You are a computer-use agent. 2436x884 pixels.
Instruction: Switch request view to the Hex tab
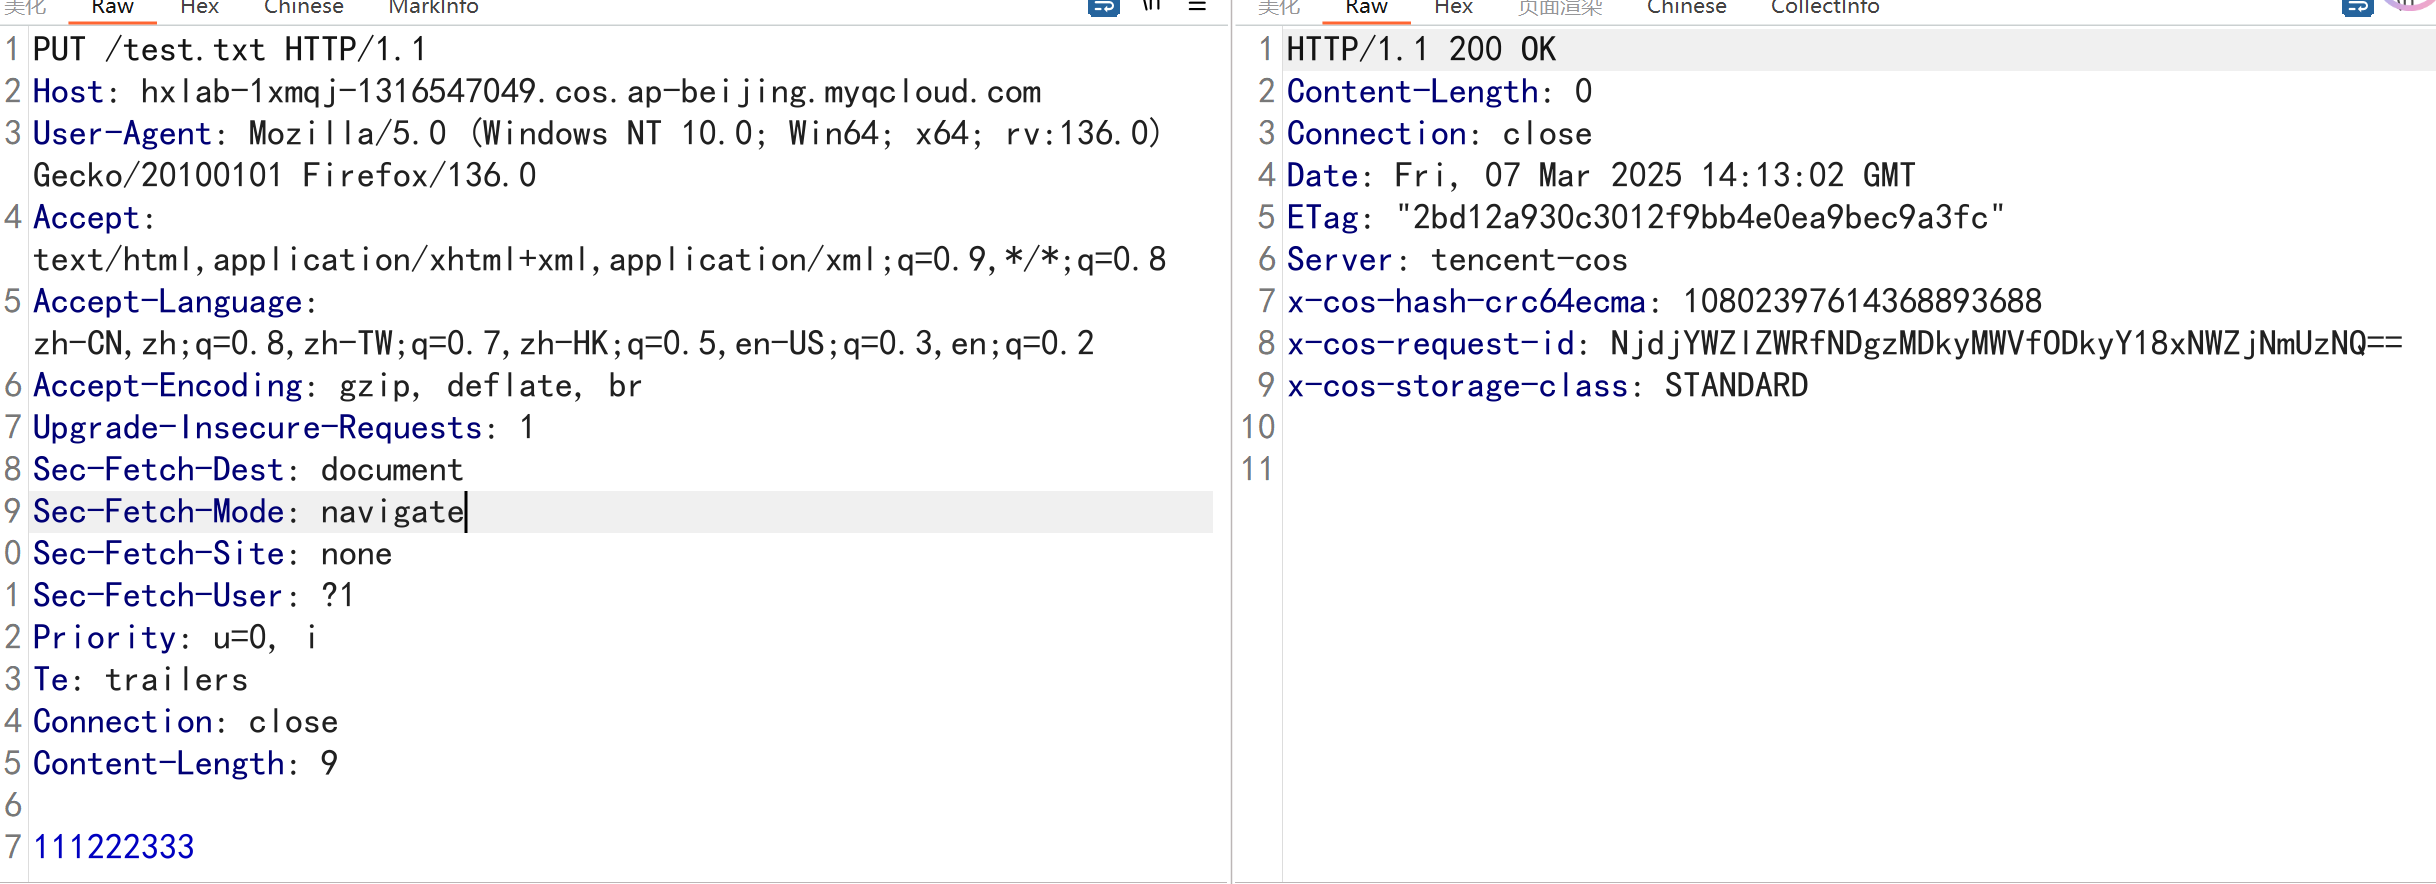(199, 7)
